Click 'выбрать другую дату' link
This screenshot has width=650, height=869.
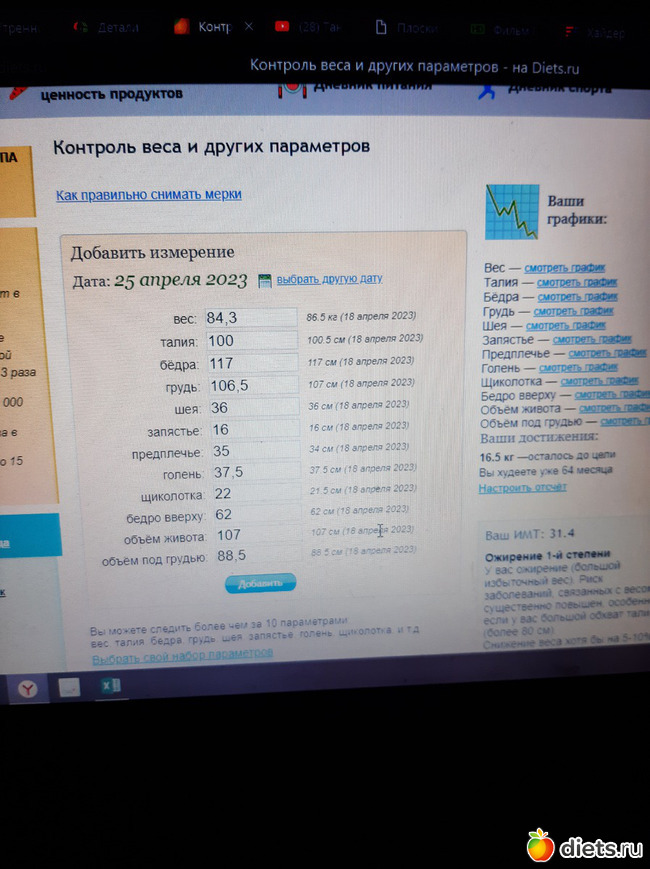pyautogui.click(x=329, y=279)
